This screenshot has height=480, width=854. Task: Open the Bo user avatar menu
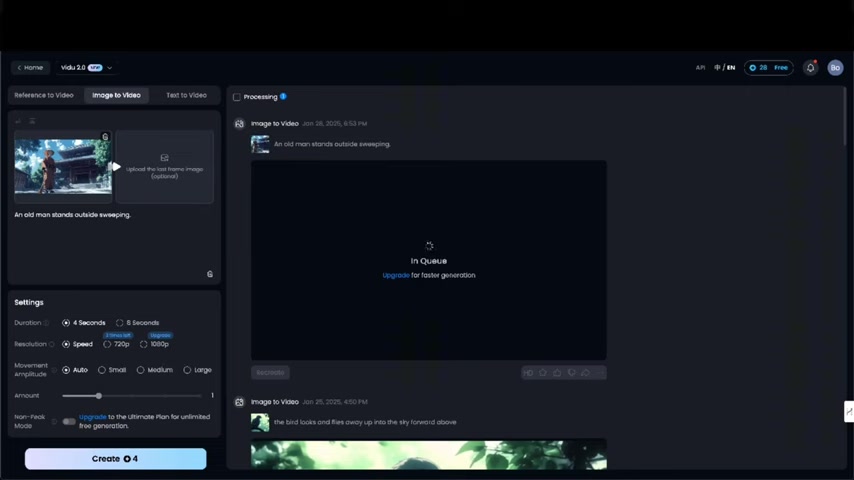tap(835, 68)
